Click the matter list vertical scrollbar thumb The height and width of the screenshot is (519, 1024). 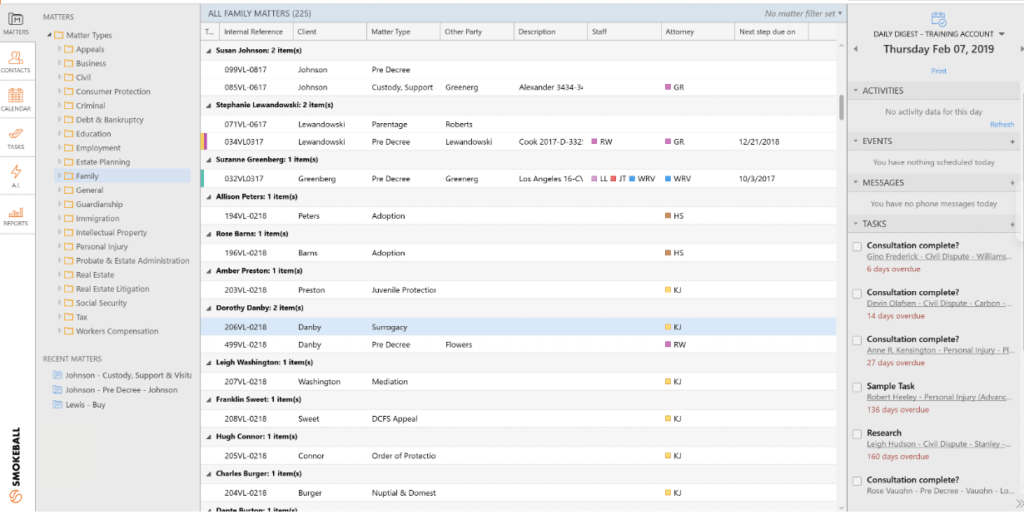(841, 108)
